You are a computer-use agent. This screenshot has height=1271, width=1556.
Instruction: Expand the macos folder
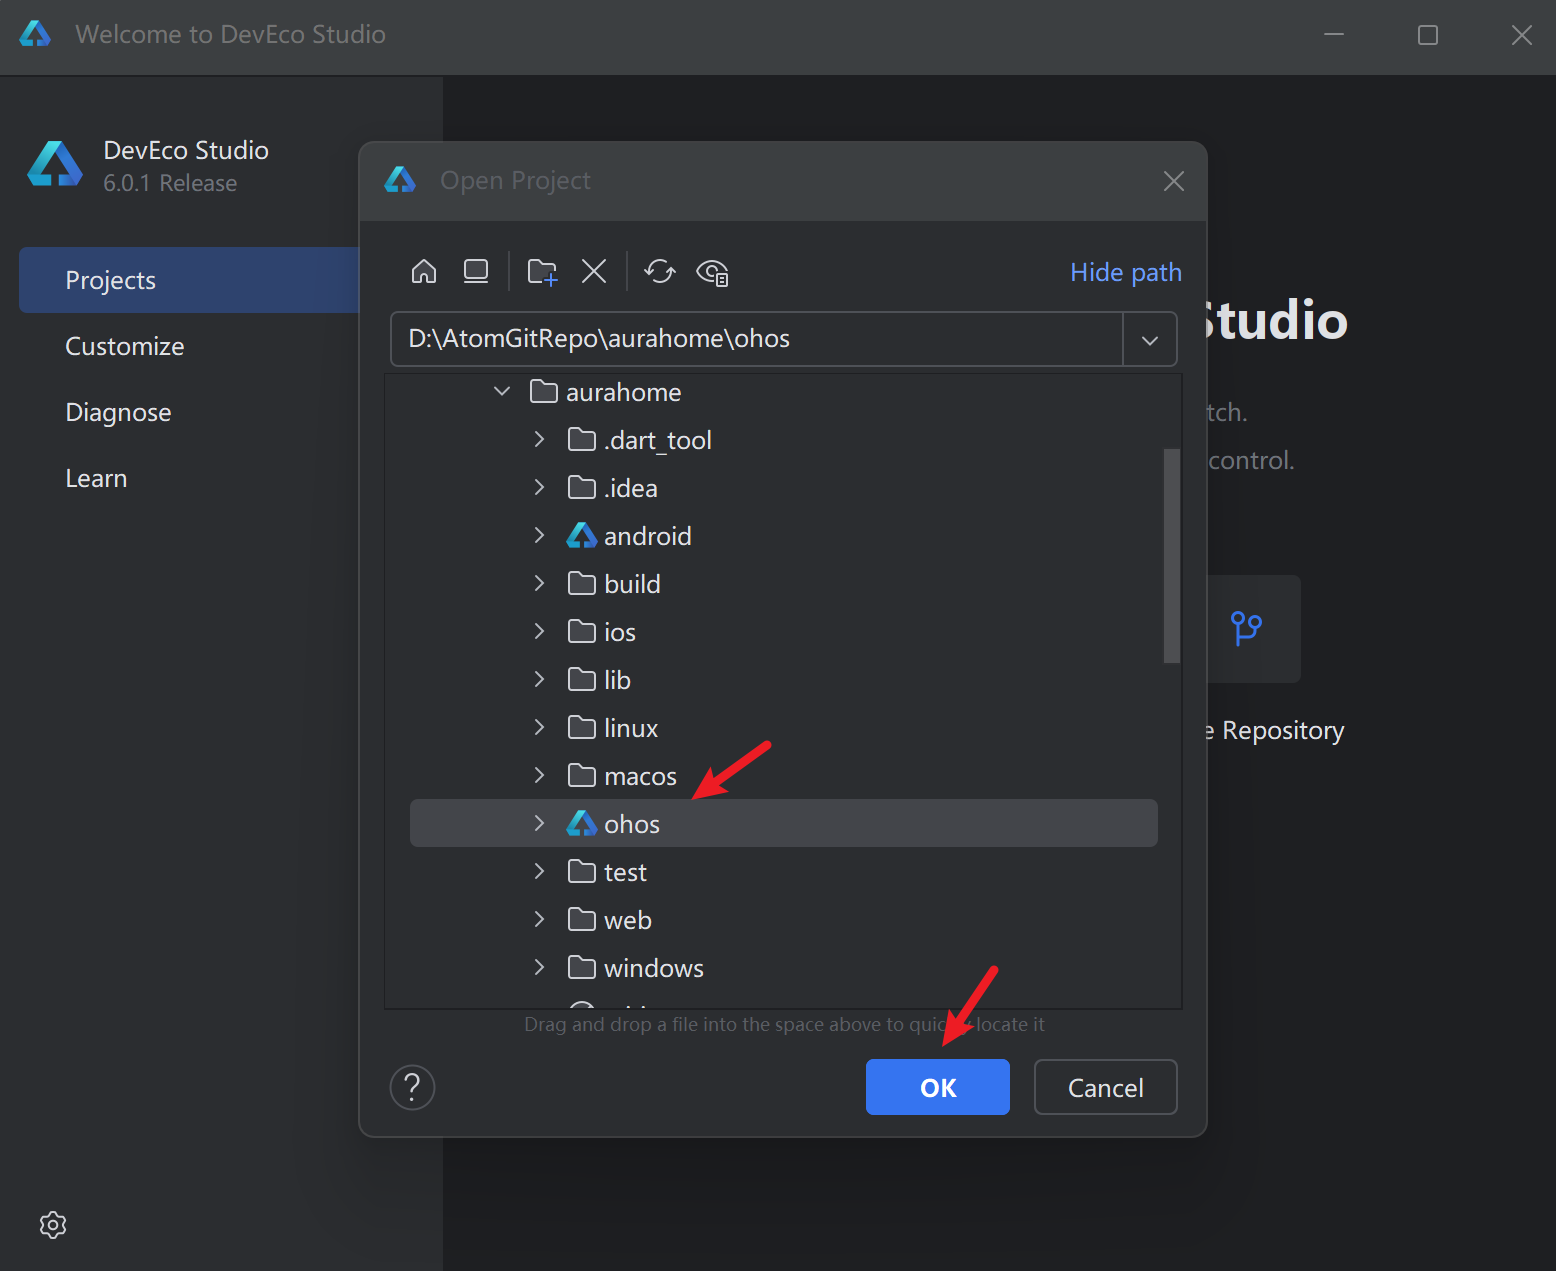pyautogui.click(x=539, y=775)
